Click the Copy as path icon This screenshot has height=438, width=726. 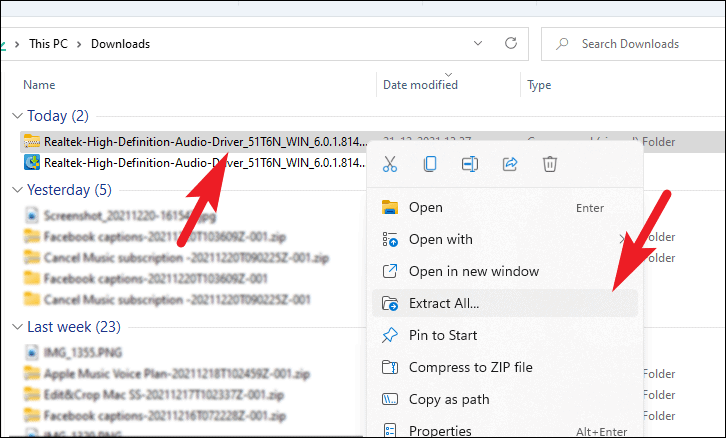click(x=390, y=399)
